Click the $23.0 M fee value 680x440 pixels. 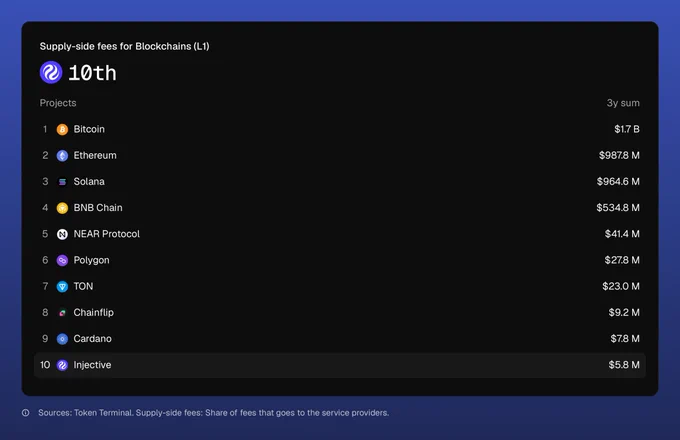[621, 286]
